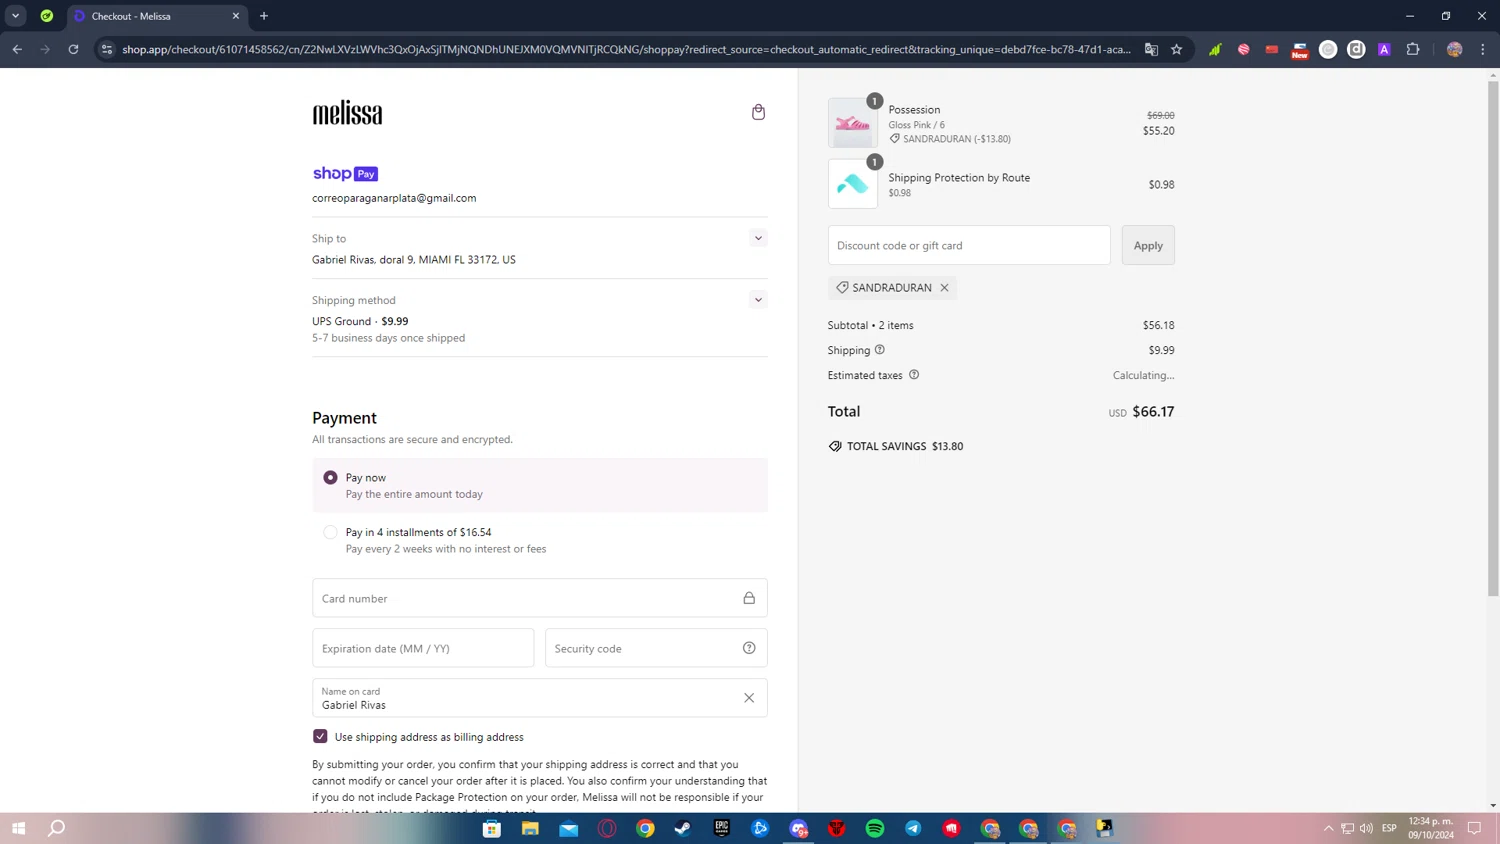Clear the Name on card field
Viewport: 1500px width, 844px height.
pos(749,698)
